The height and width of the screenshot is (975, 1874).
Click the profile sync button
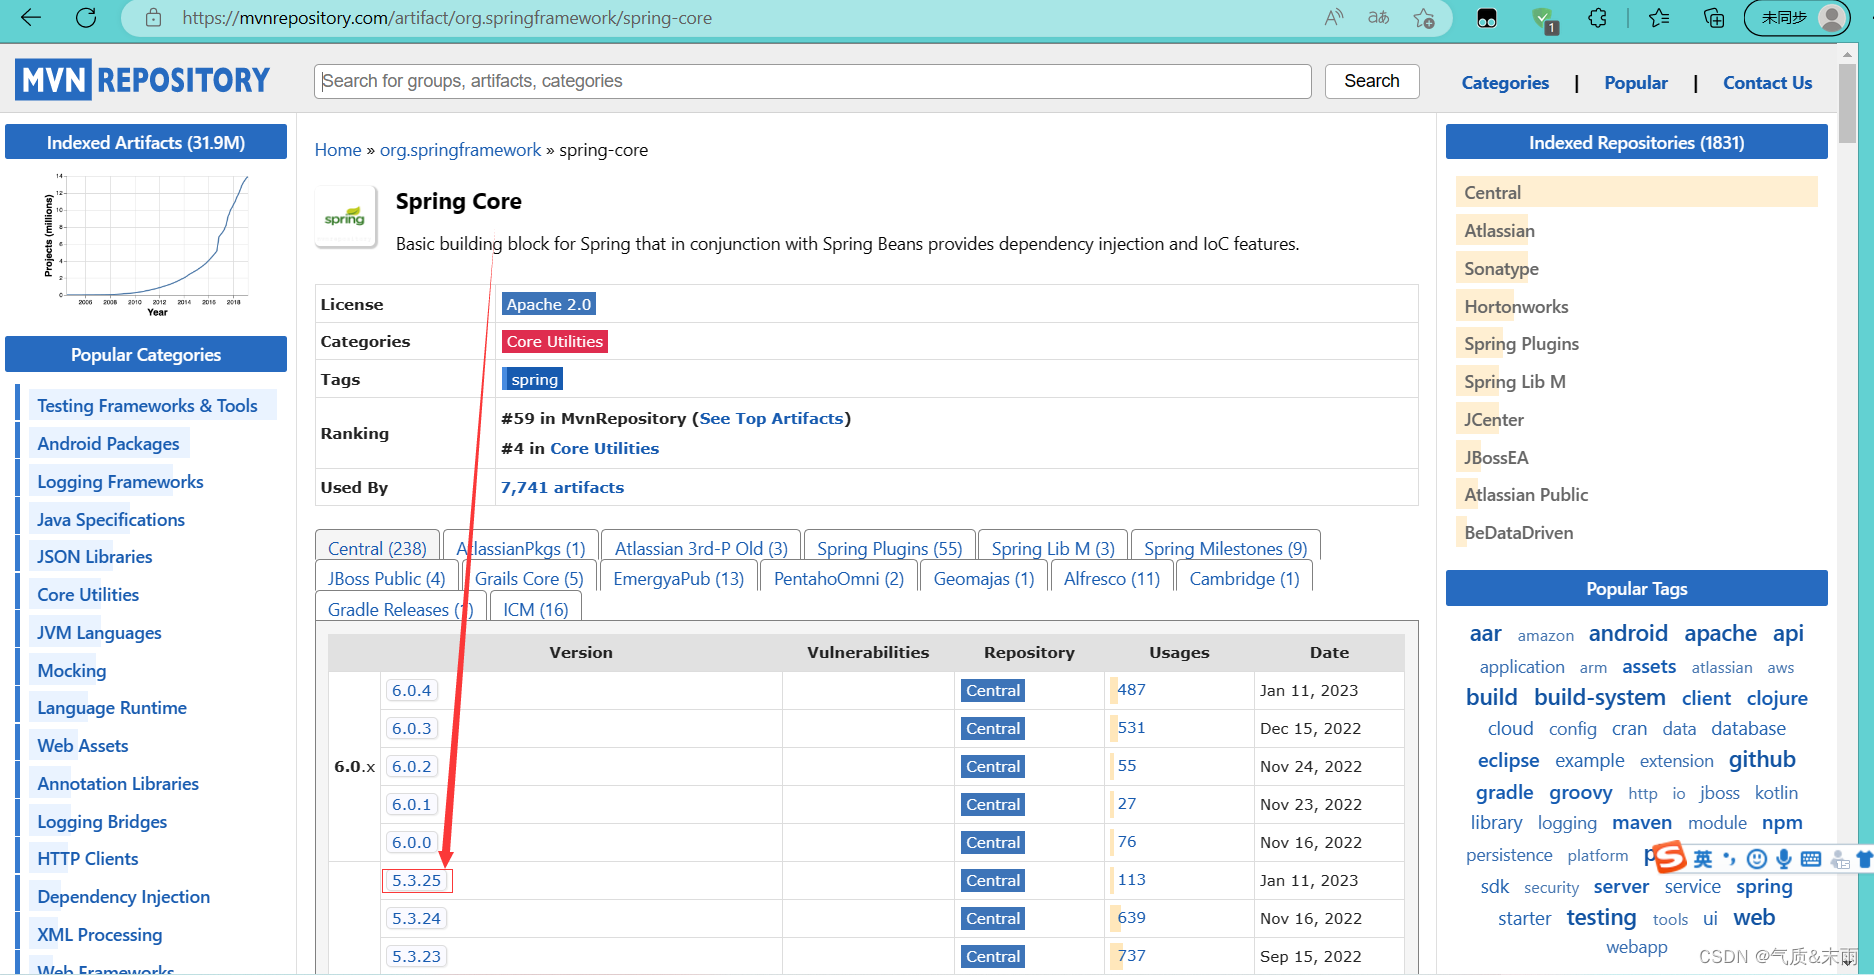1797,17
